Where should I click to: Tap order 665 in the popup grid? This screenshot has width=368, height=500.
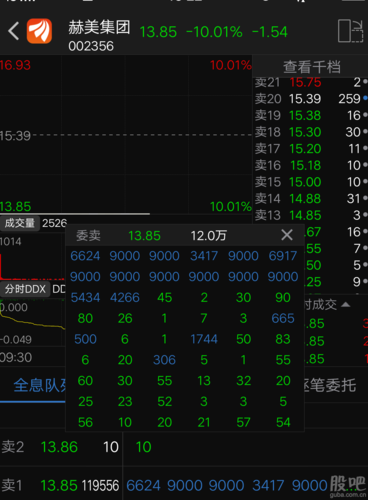coord(283,318)
